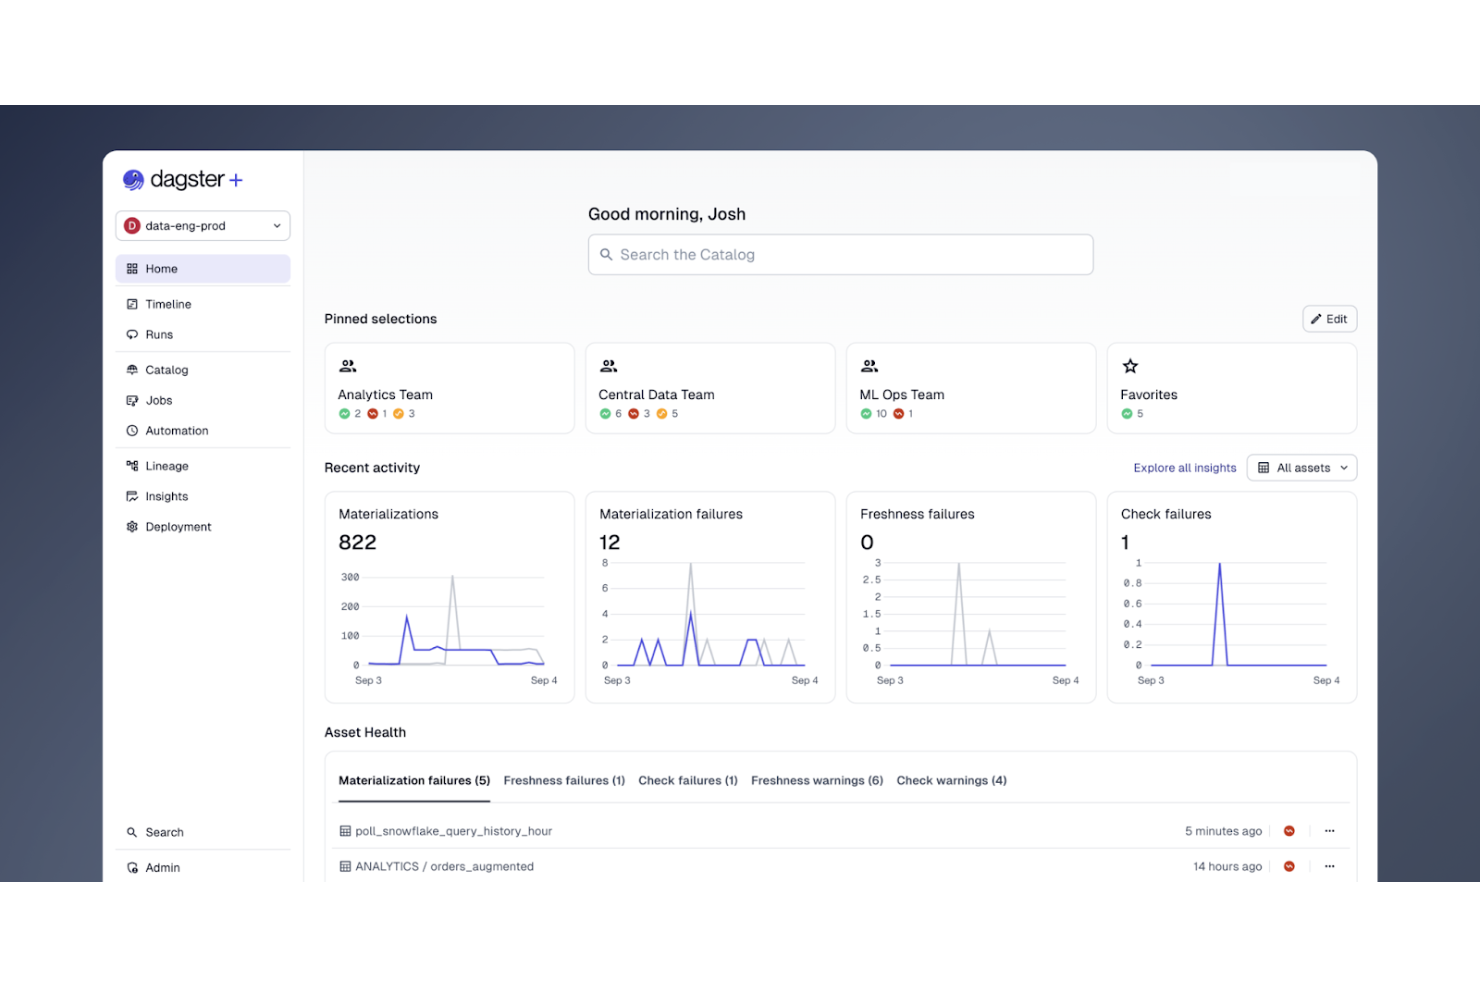Image resolution: width=1480 pixels, height=987 pixels.
Task: Open the Admin section
Action: click(x=162, y=867)
